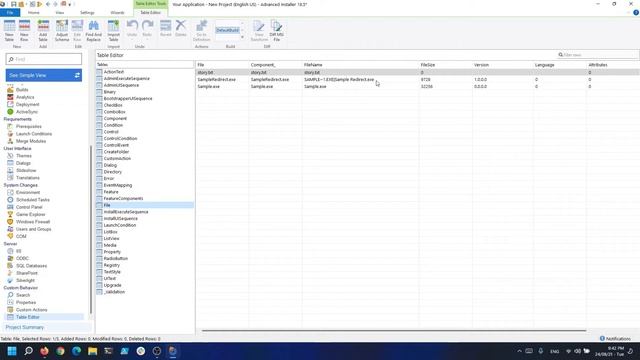Switch to the View ribbon tab
640x360 pixels.
(60, 13)
